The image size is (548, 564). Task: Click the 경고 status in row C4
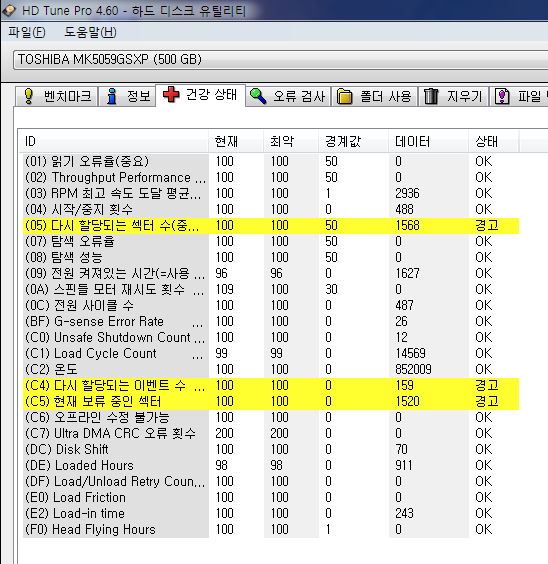(x=487, y=386)
